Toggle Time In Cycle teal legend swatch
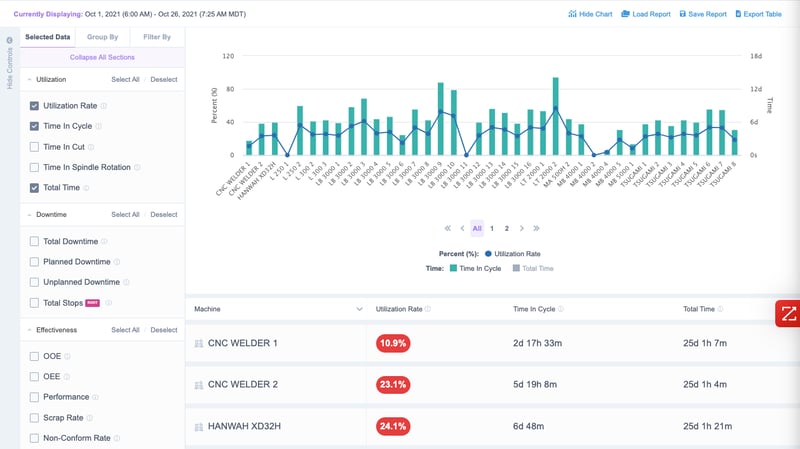 (x=453, y=268)
